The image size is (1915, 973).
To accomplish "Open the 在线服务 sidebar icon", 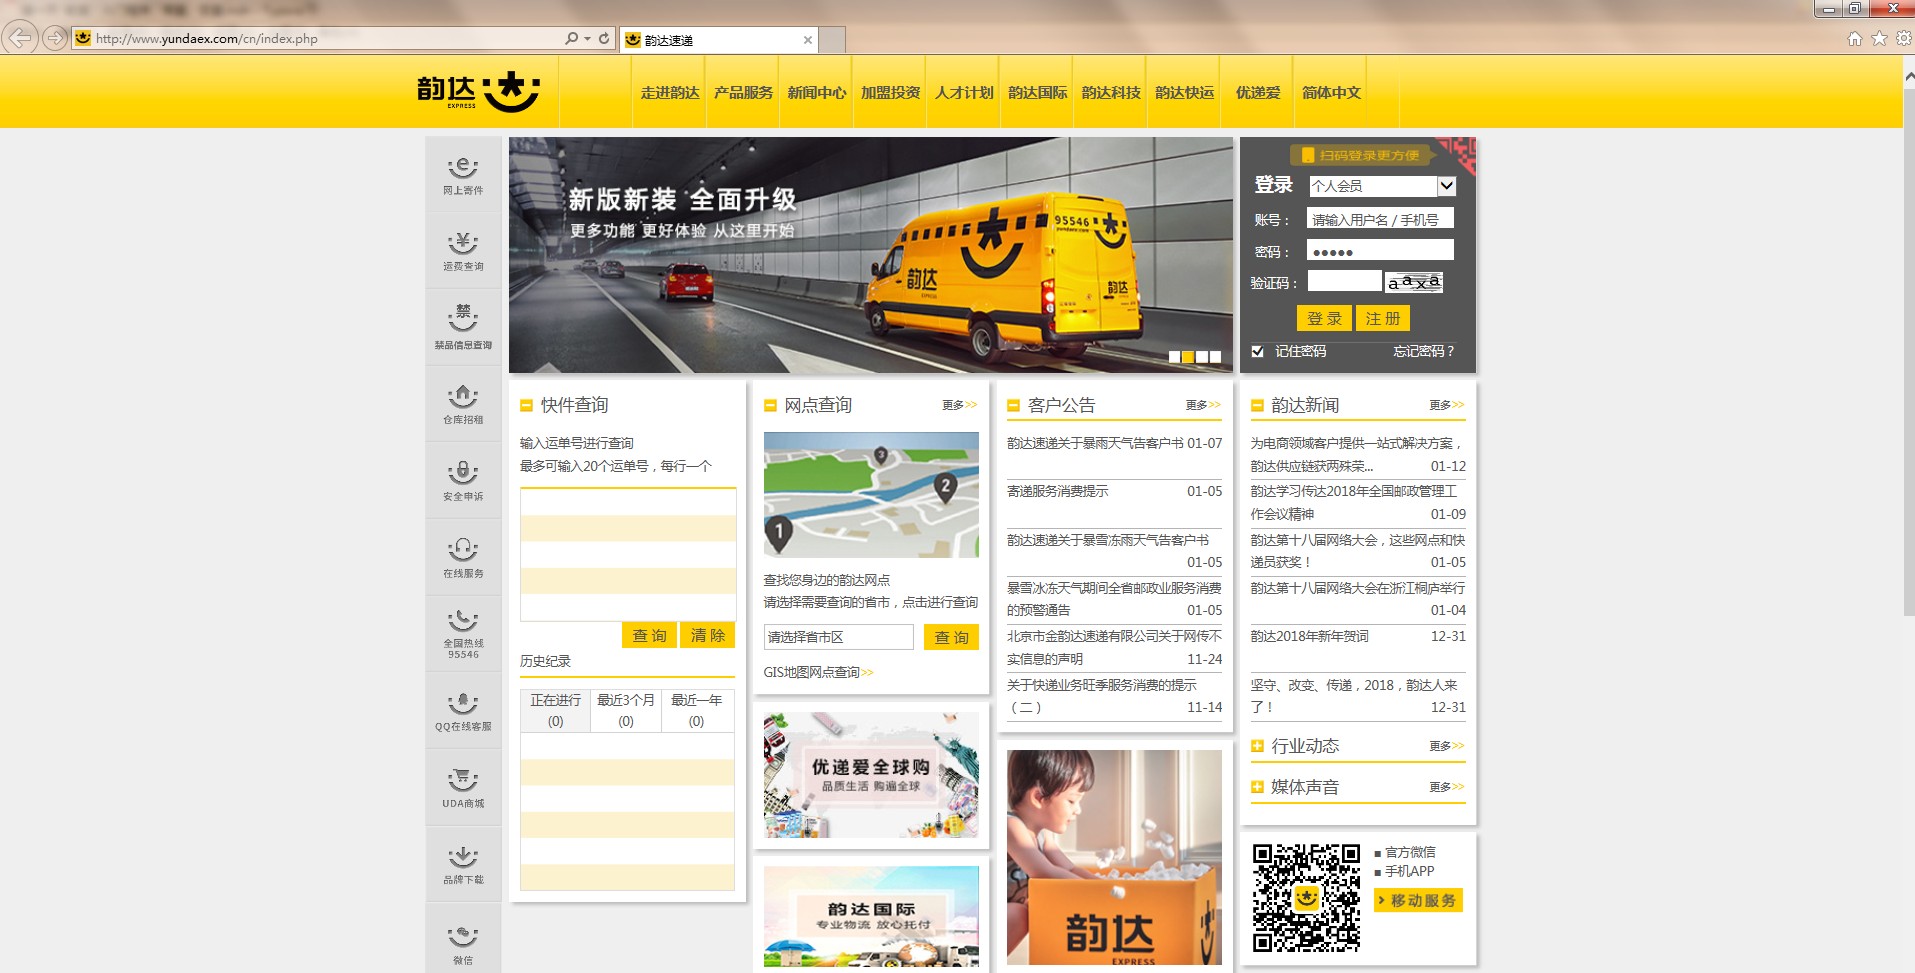I will click(463, 558).
